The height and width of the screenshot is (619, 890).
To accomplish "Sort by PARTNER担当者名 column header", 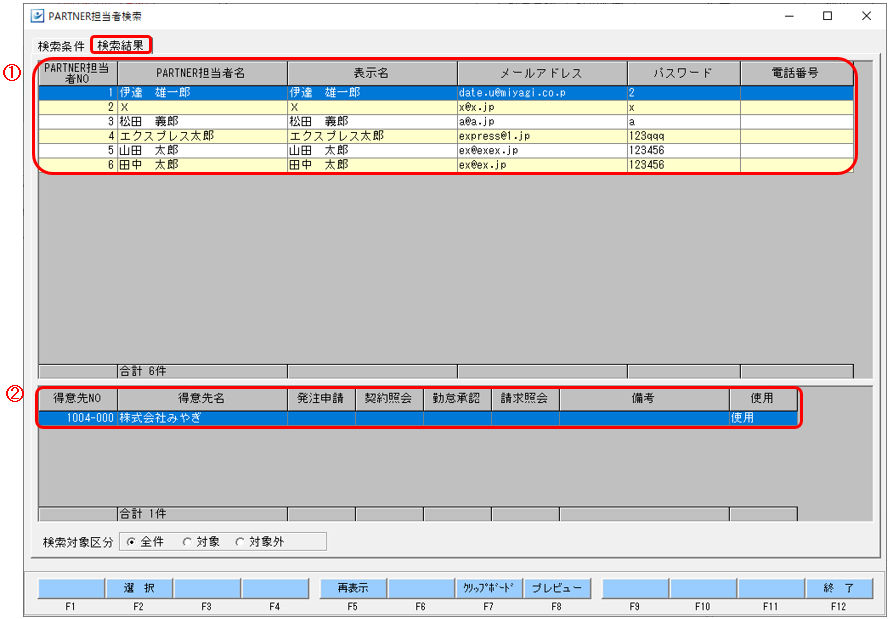I will (202, 73).
